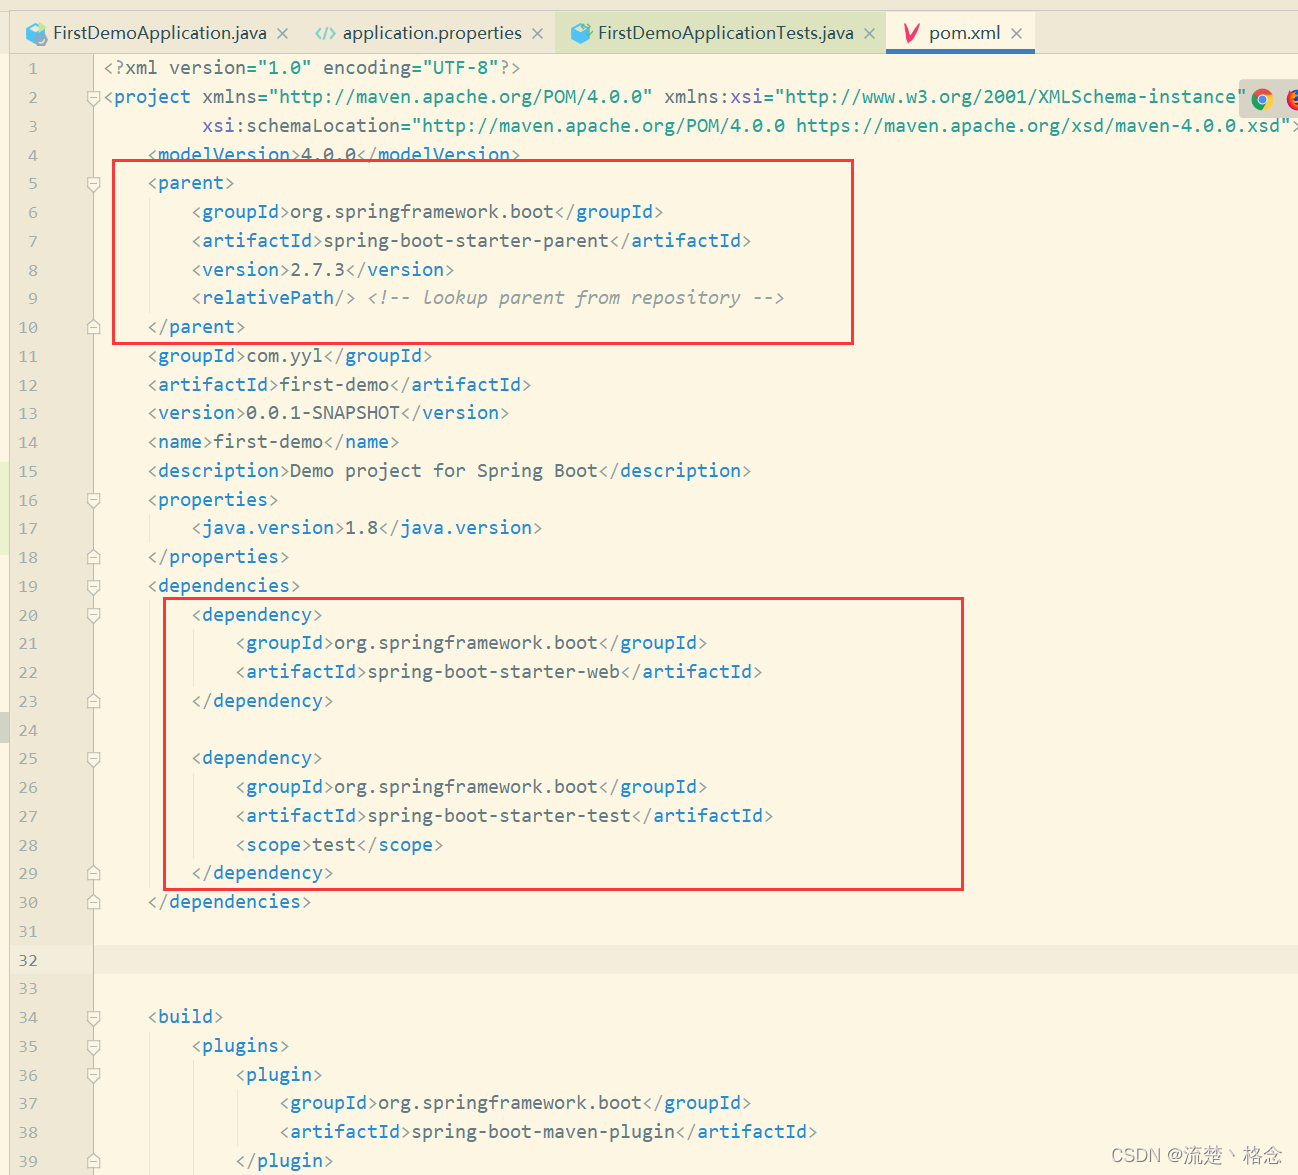
Task: Click the version value 2.7.3
Action: (x=317, y=270)
